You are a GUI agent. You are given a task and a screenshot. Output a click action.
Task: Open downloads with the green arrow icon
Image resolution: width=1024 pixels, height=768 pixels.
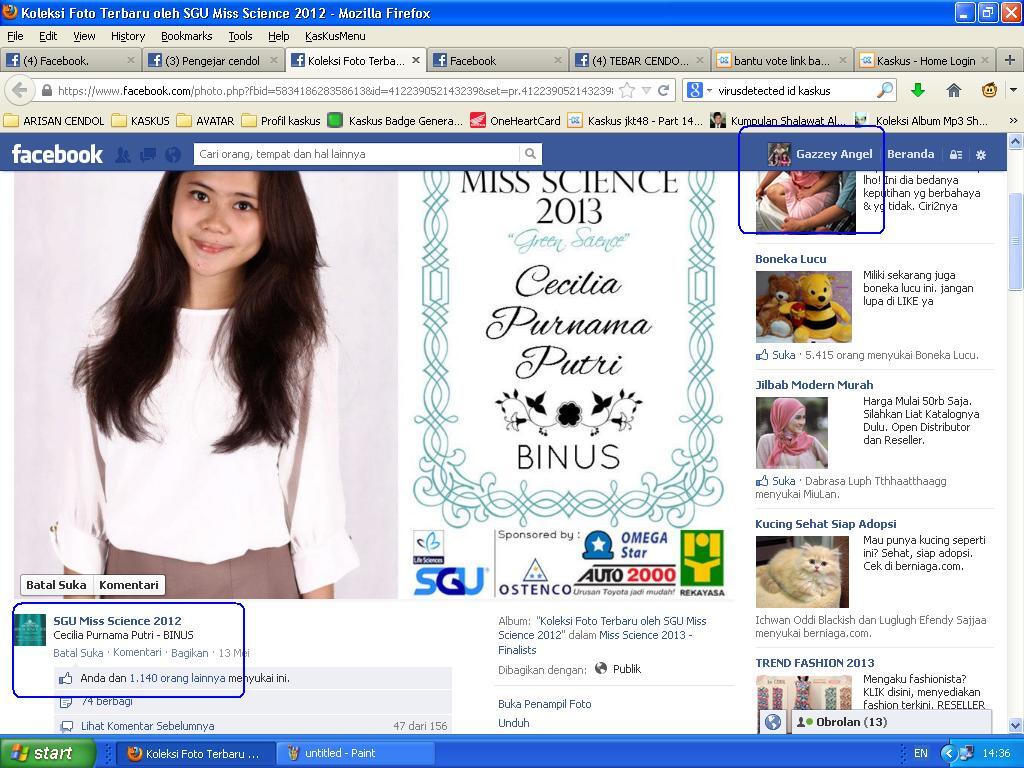click(x=918, y=89)
